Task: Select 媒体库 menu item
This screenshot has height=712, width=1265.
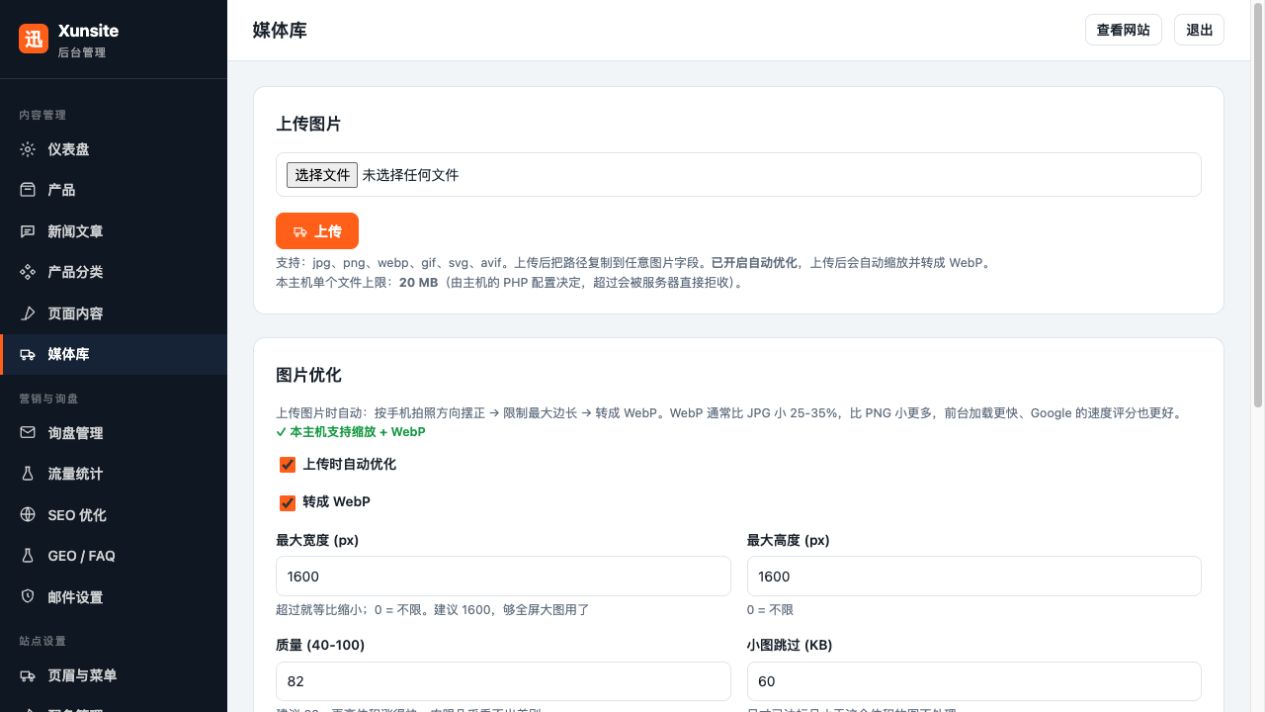Action: pyautogui.click(x=113, y=354)
